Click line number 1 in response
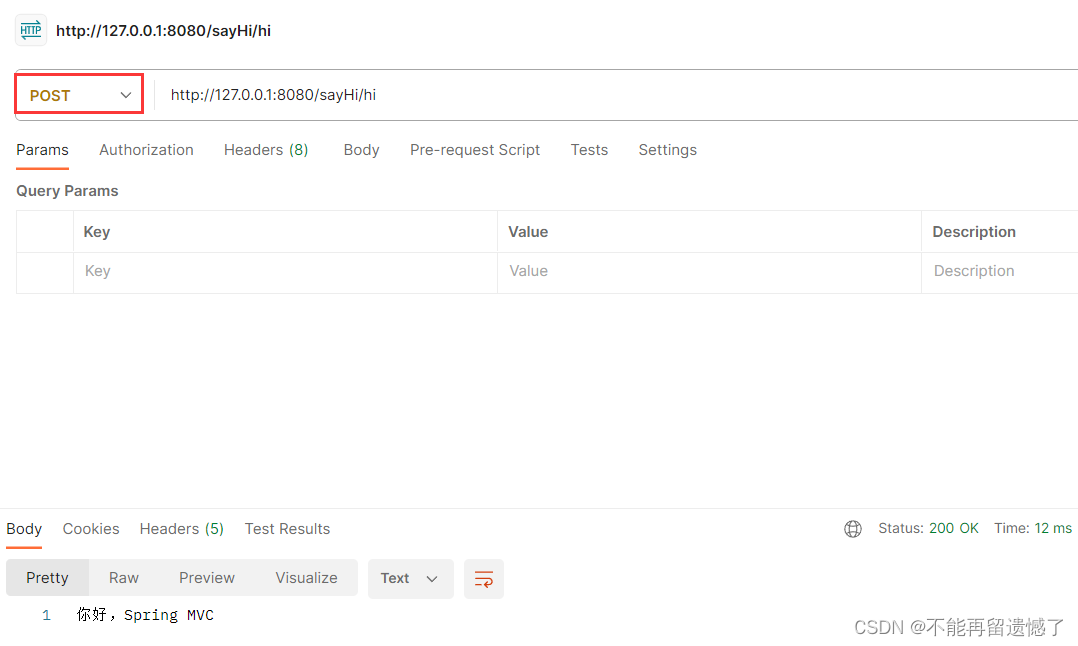1078x646 pixels. (46, 615)
